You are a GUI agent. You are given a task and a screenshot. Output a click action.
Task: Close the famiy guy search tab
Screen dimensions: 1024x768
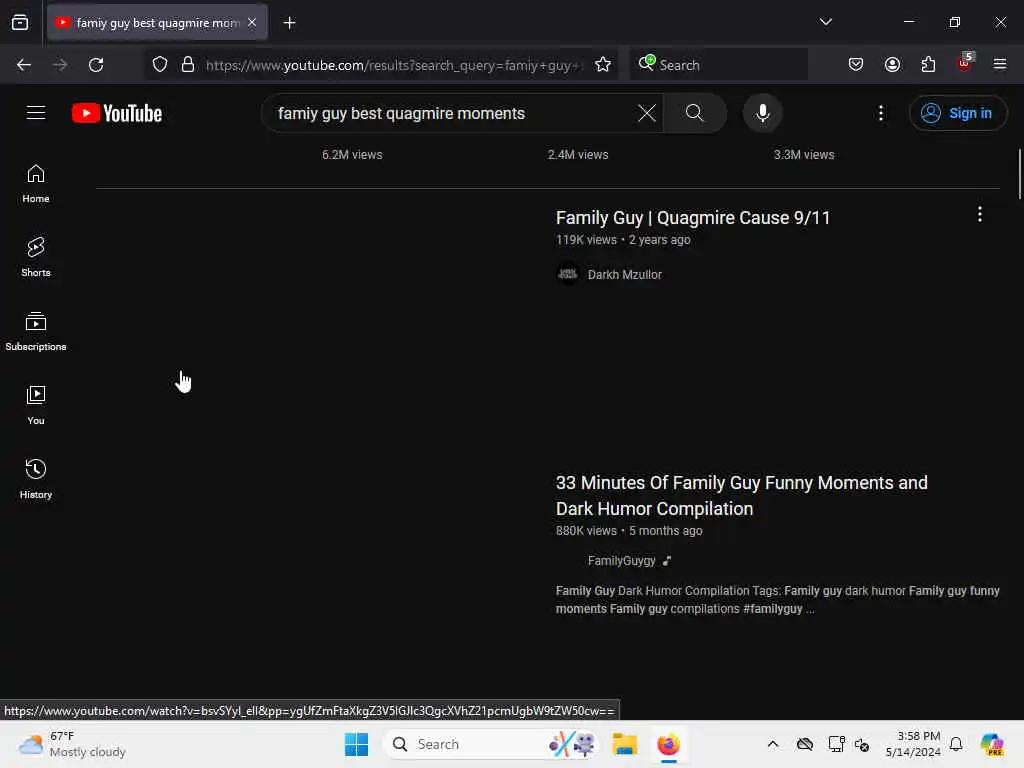click(x=252, y=23)
